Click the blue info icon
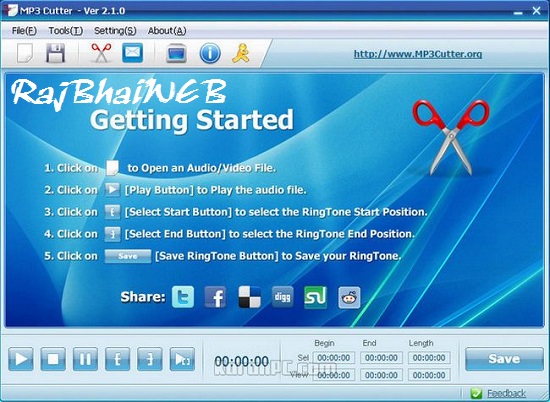Screen dimensions: 550x402 [210, 54]
